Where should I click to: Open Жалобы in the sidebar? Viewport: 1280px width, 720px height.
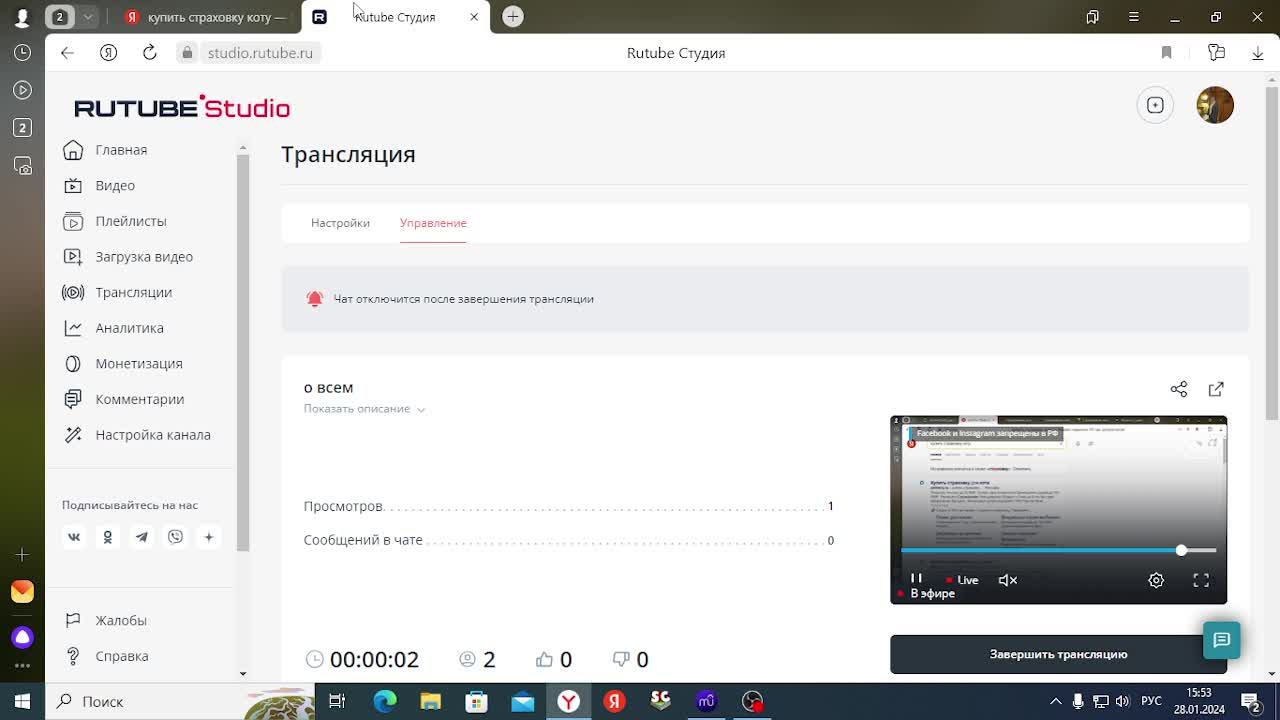(x=105, y=620)
